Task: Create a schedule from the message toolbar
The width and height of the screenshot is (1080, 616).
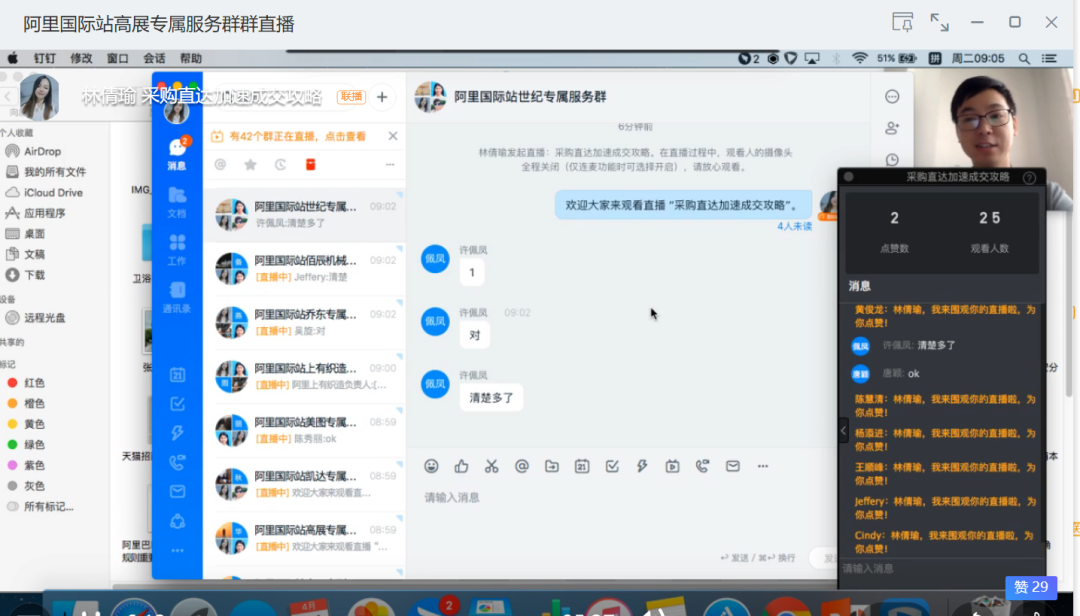Action: click(x=582, y=466)
